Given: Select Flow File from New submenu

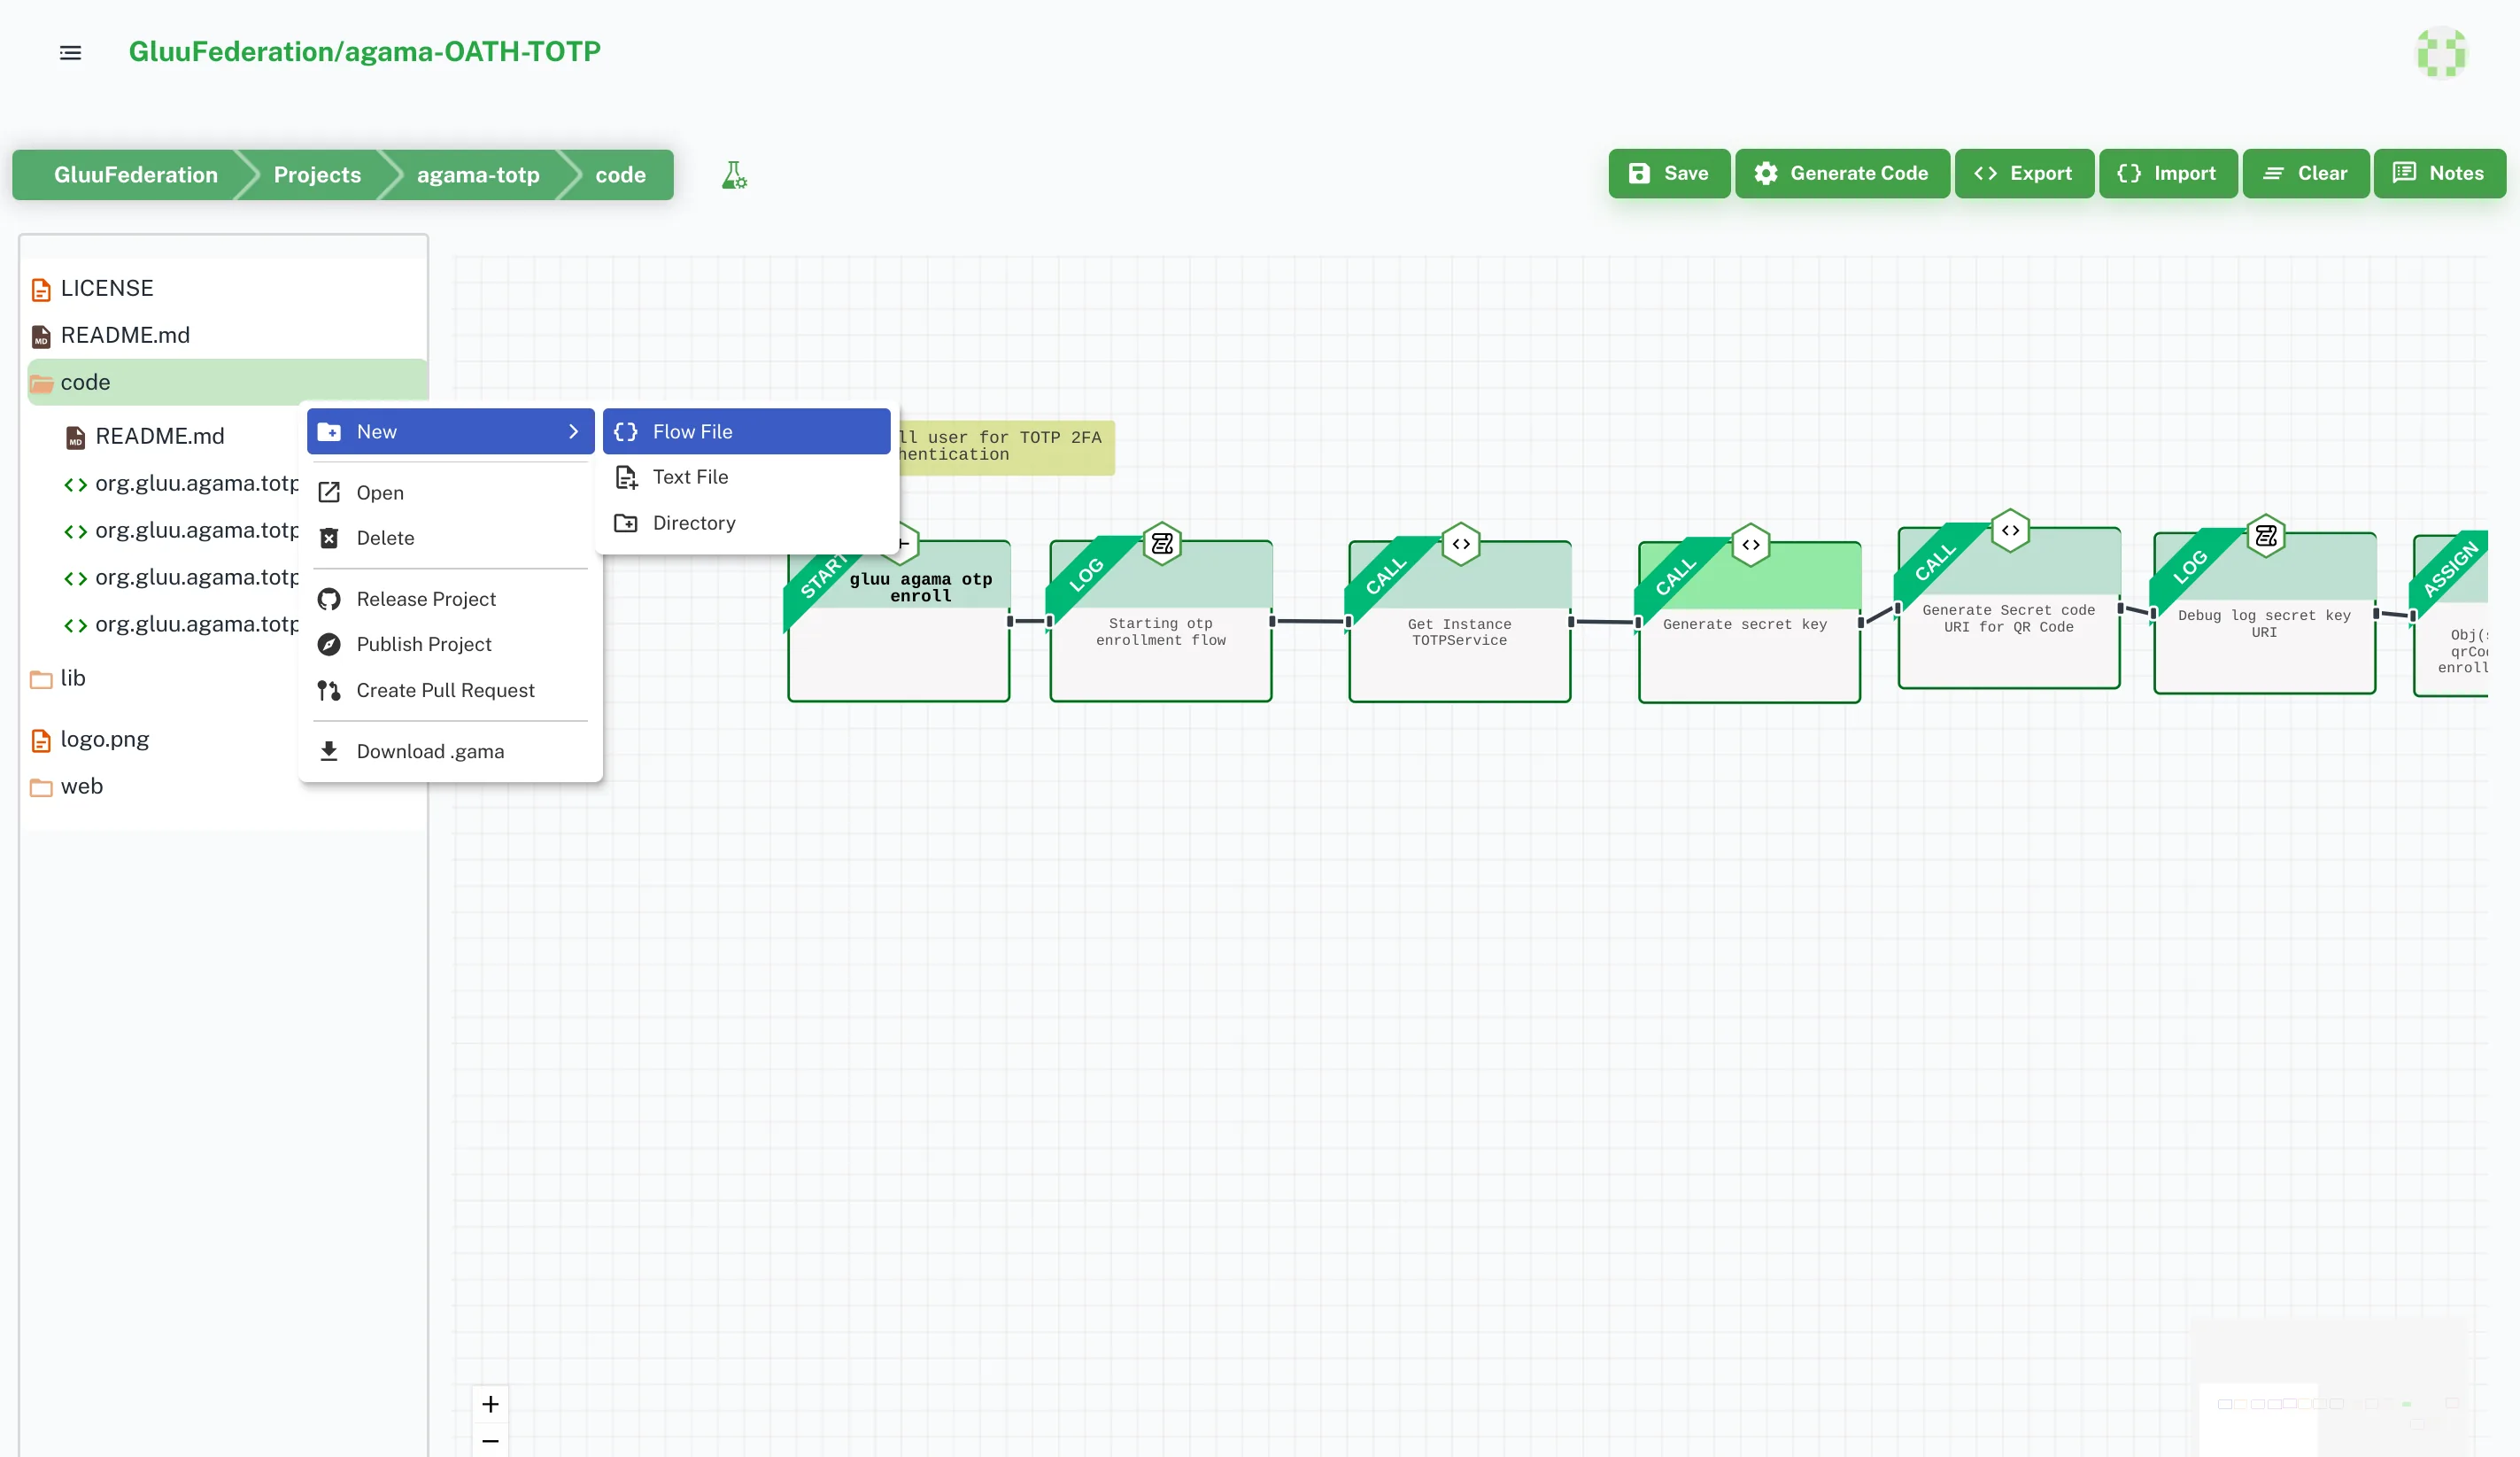Looking at the screenshot, I should pyautogui.click(x=746, y=431).
